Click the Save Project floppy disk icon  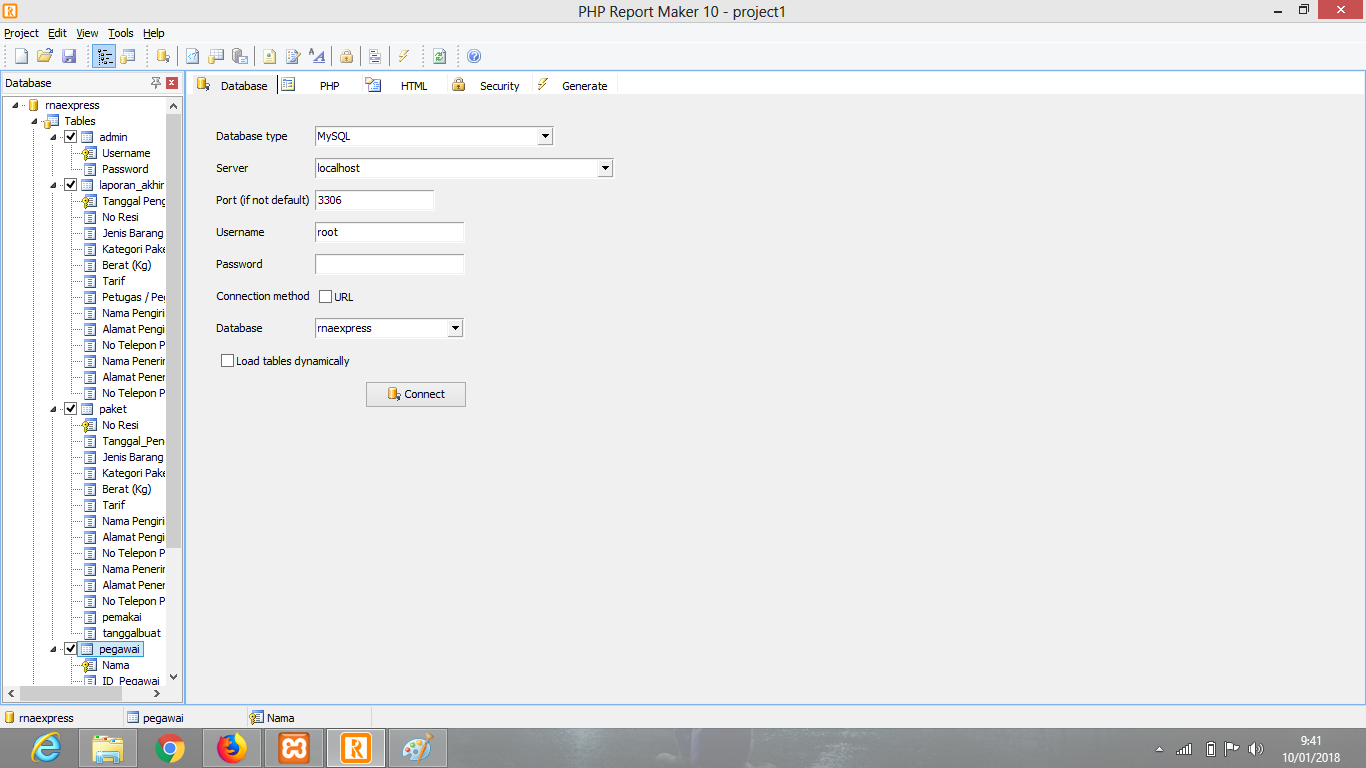coord(69,56)
